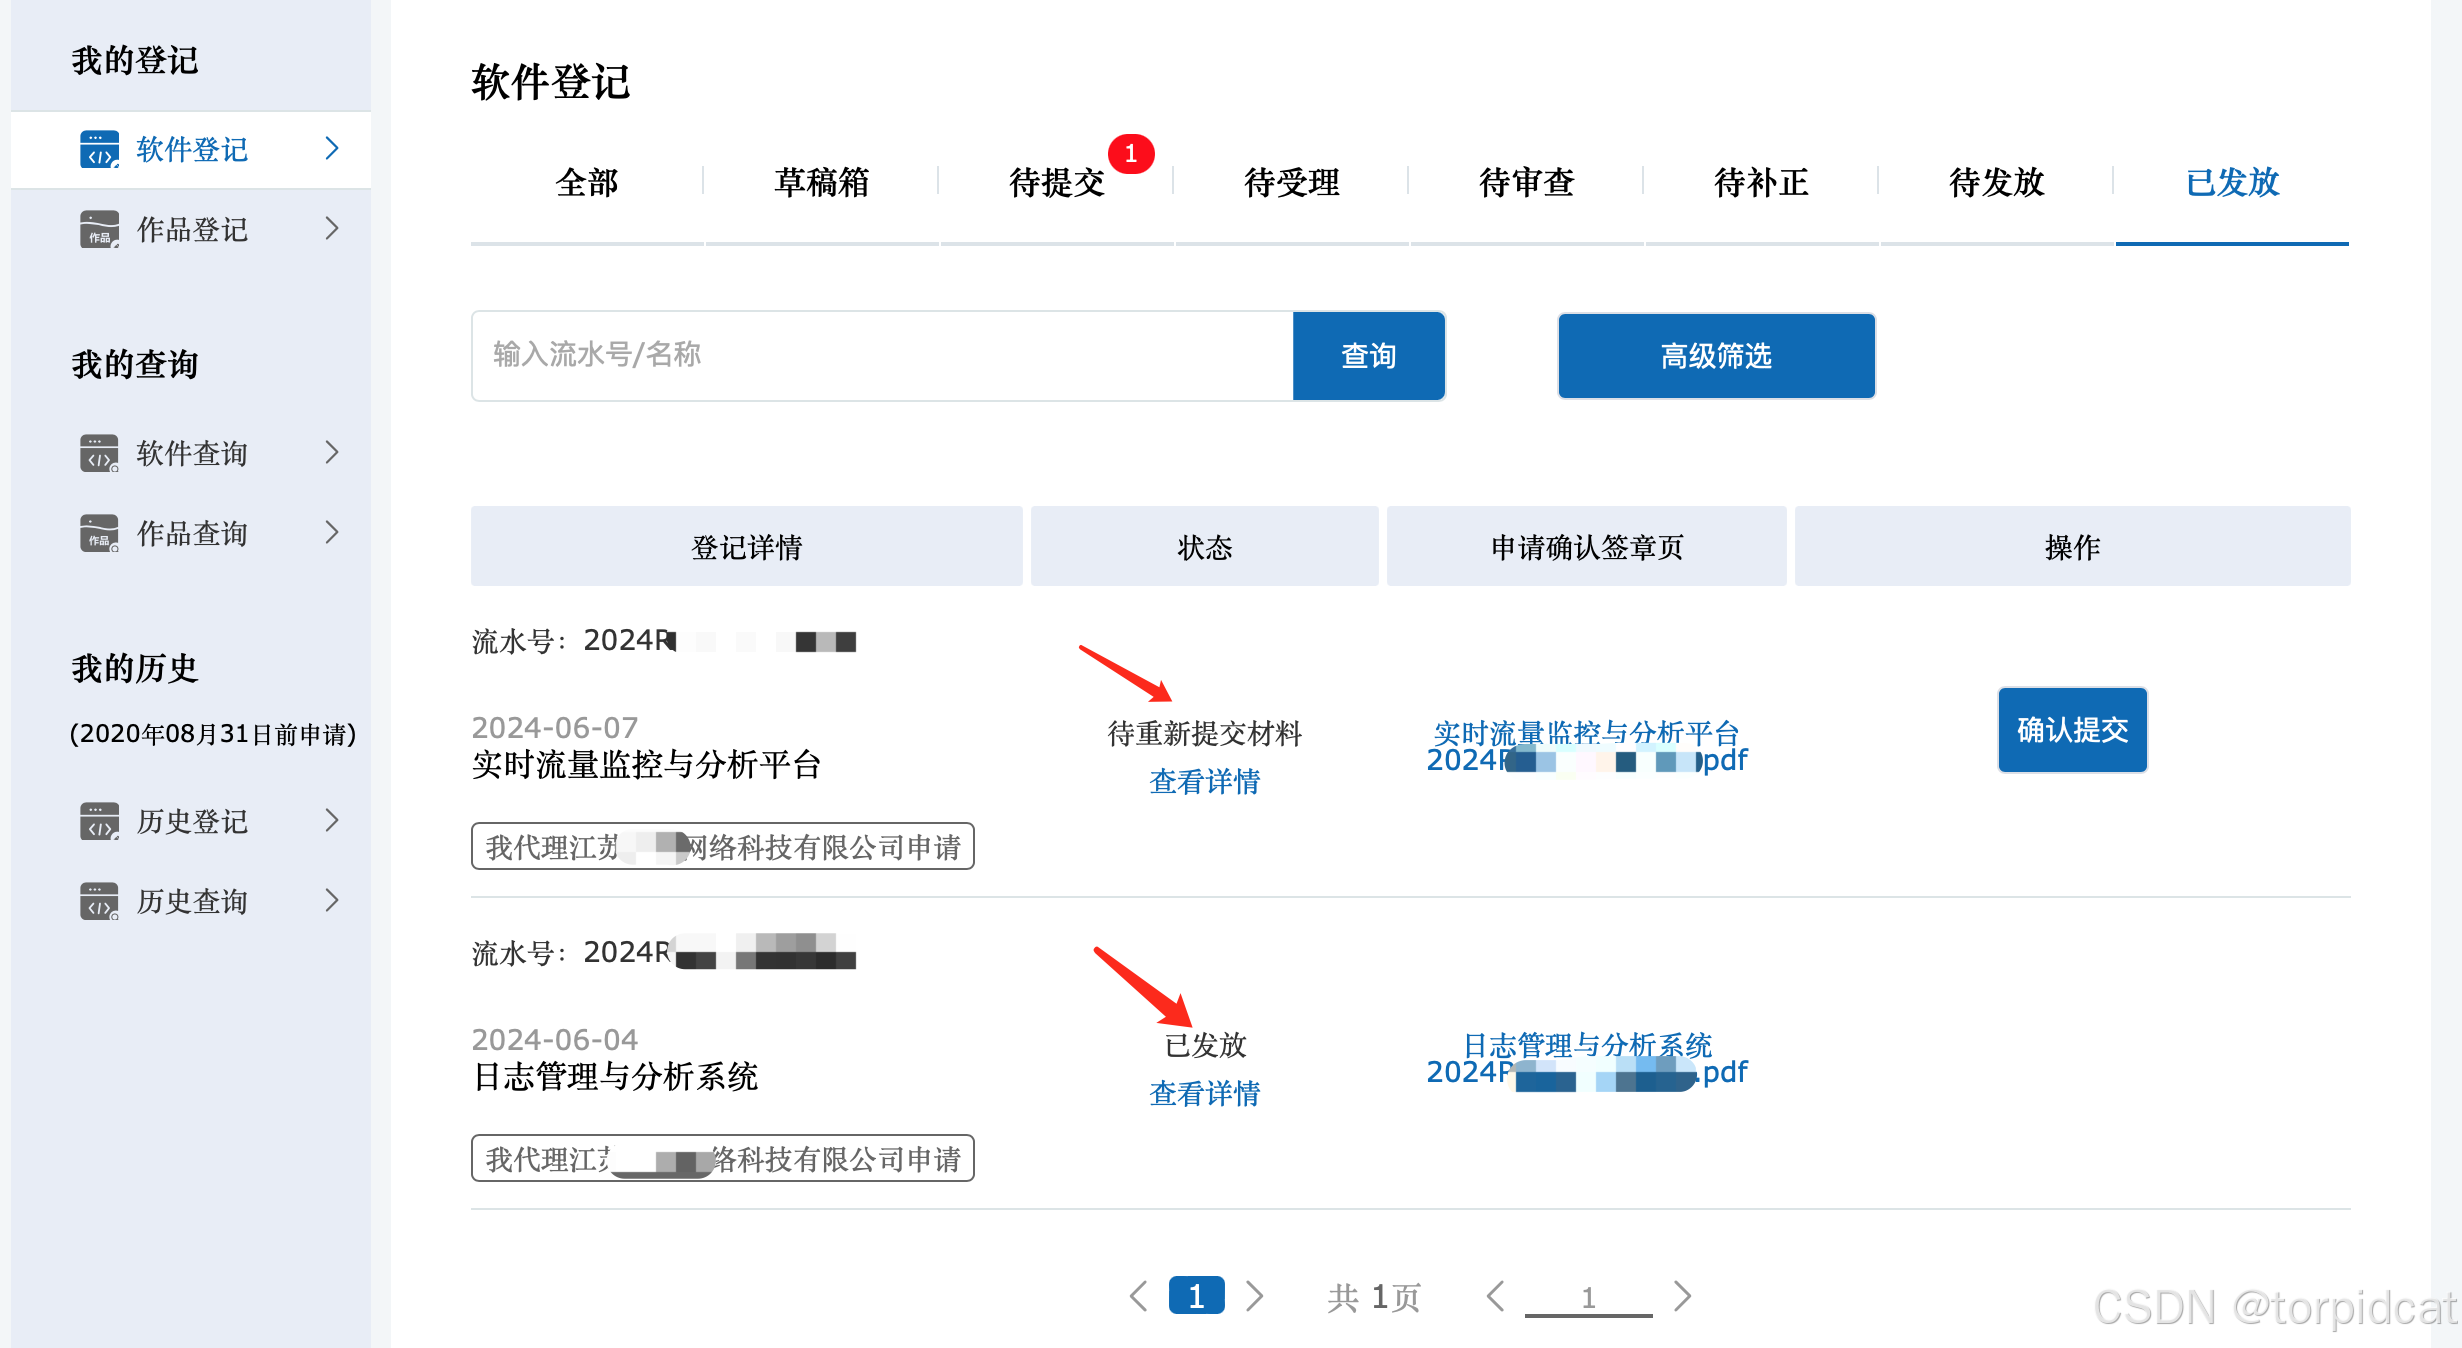Switch to the 待补正 tab

[x=1761, y=182]
